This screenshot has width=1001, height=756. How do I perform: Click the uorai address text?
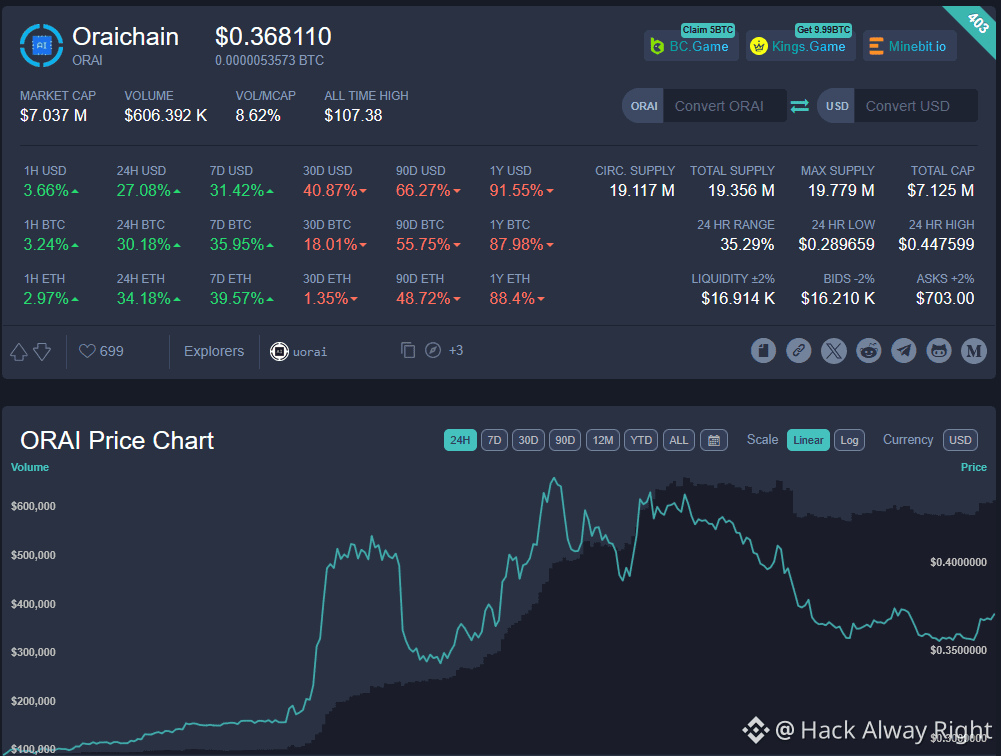point(310,352)
